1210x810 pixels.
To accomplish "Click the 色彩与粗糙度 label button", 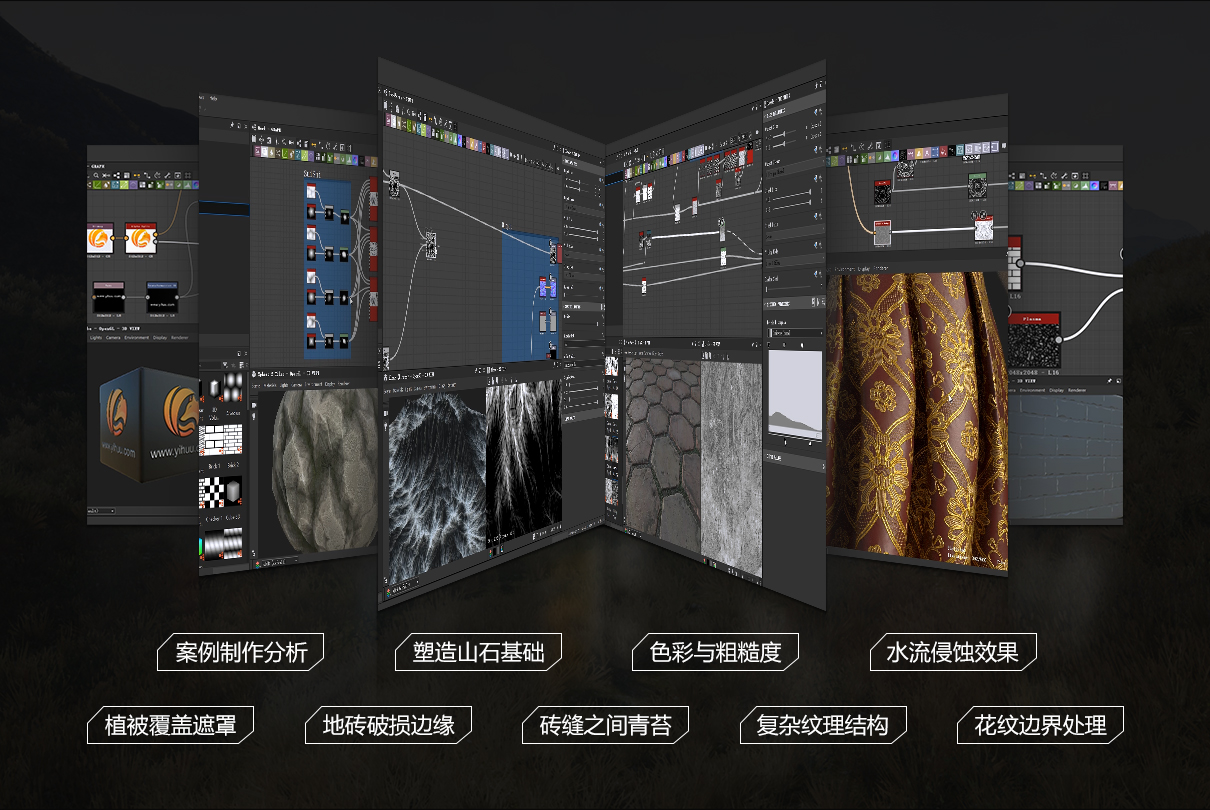I will click(716, 653).
